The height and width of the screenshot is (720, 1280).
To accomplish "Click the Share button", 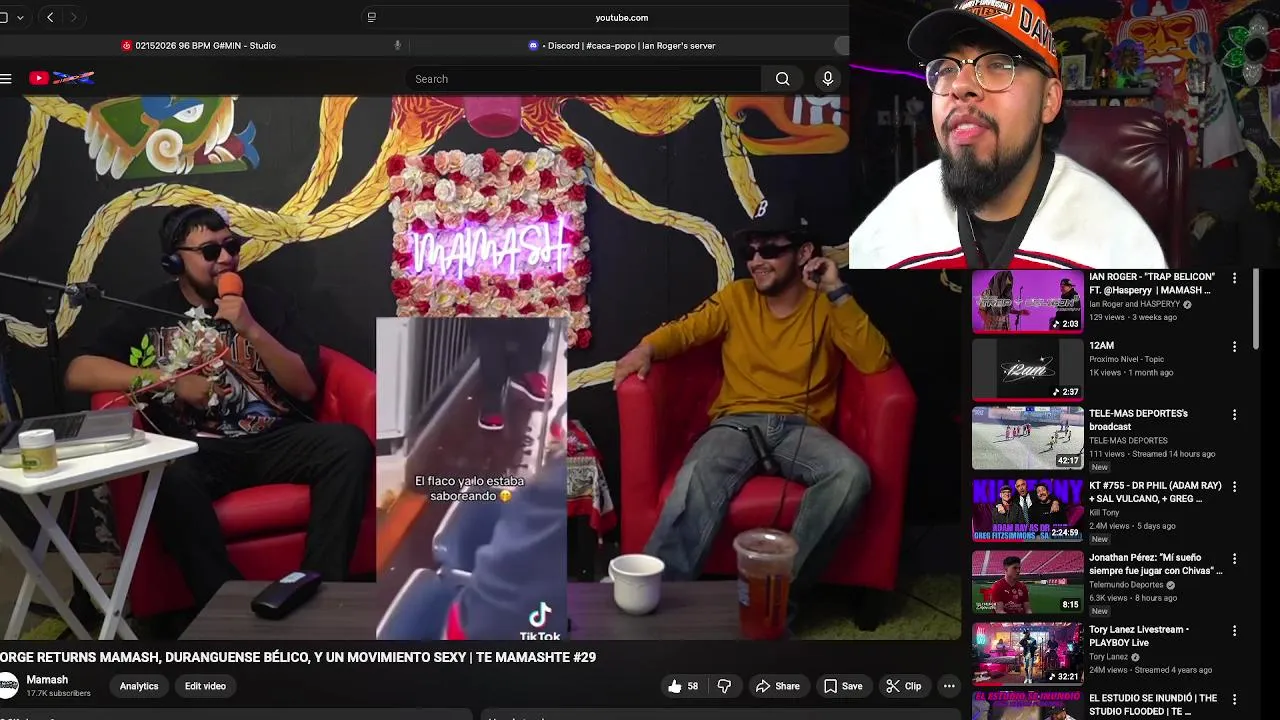I will [x=777, y=686].
